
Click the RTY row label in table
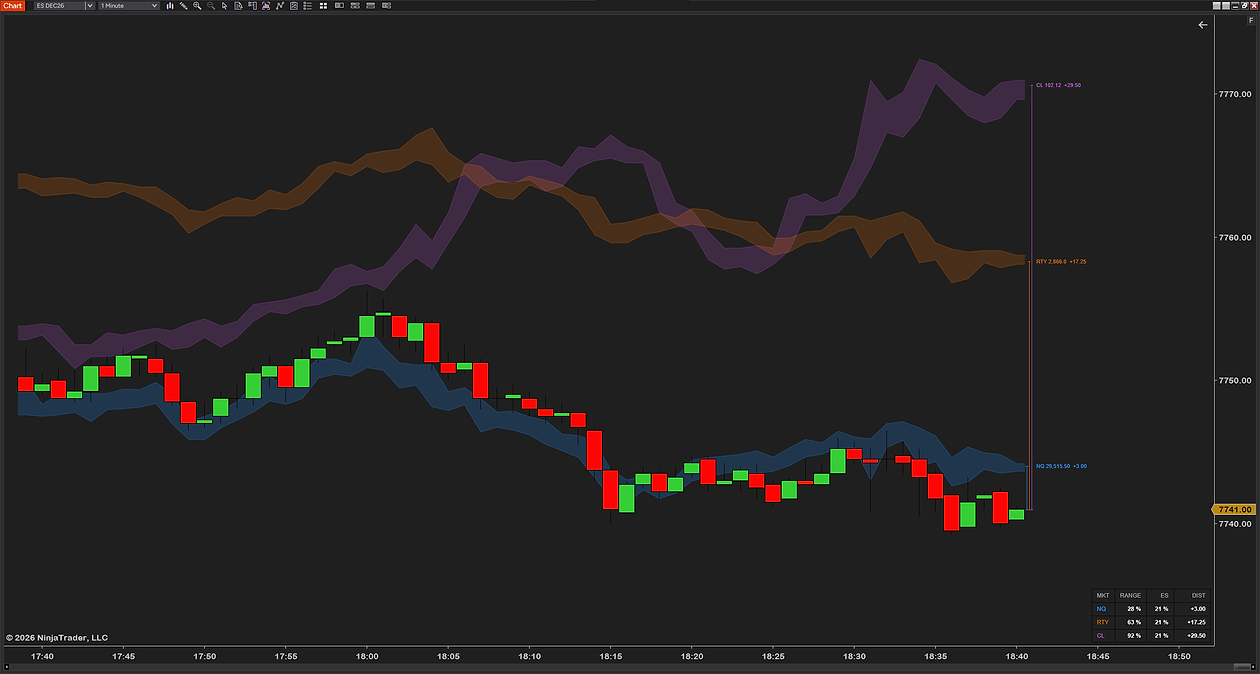1102,622
